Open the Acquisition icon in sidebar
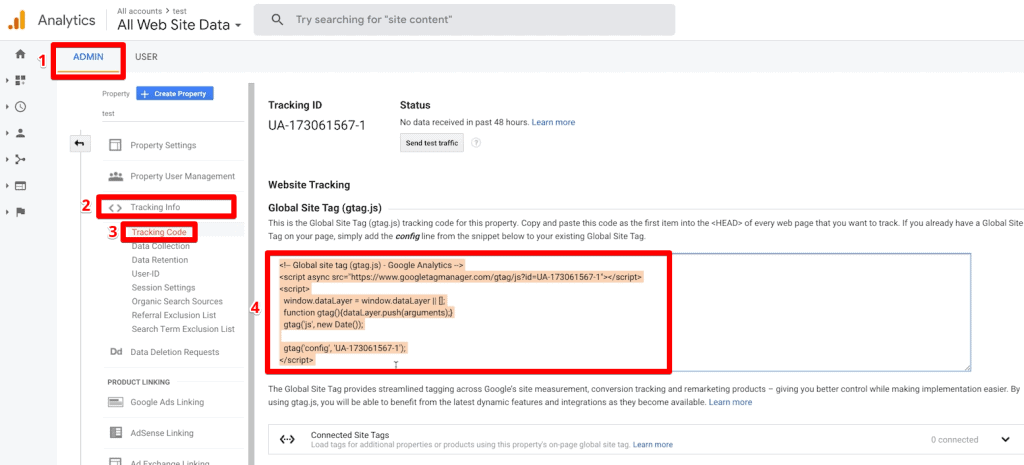Screen dimensions: 1024x465 20,159
